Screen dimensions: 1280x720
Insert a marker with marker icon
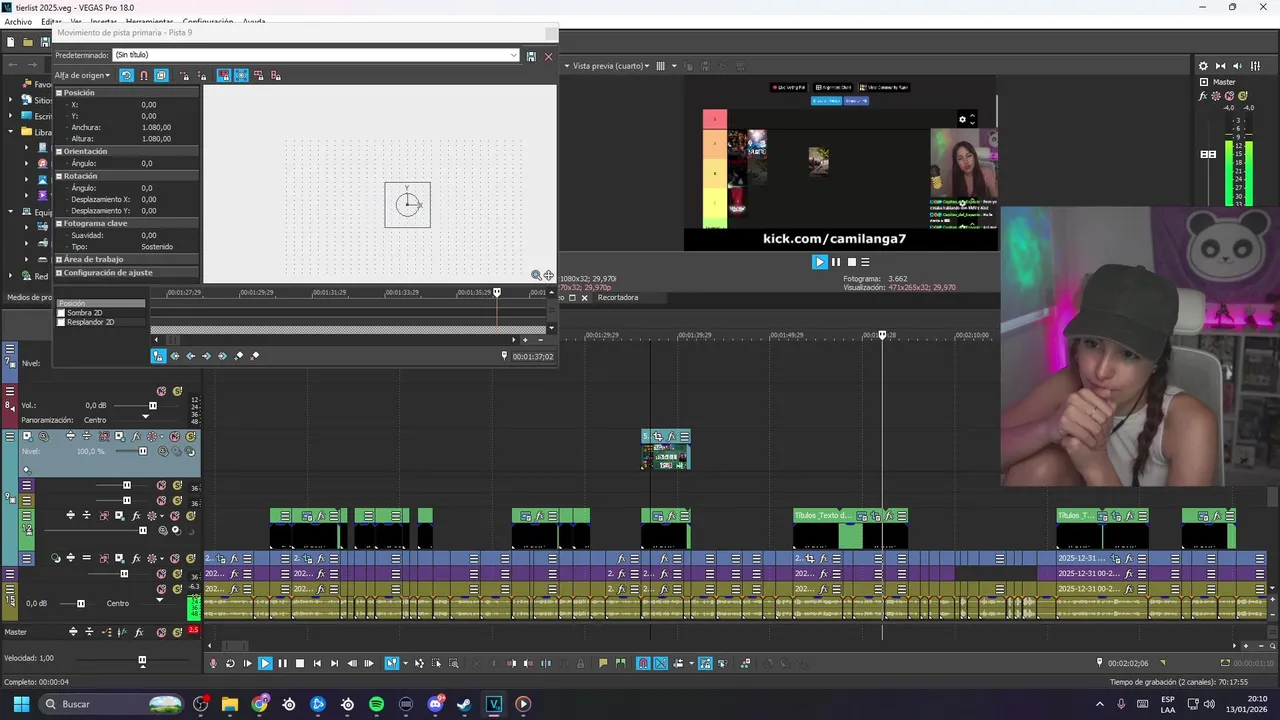pos(603,663)
